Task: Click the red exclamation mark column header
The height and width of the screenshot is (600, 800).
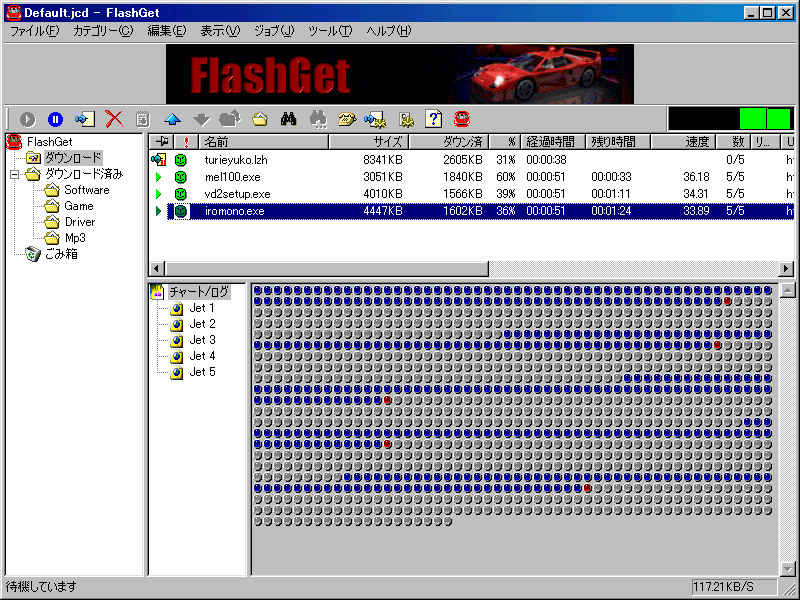Action: 186,142
